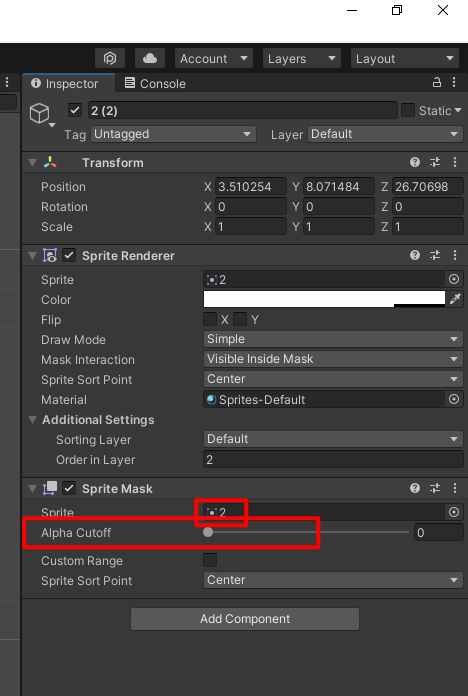Open the Account menu button
This screenshot has width=468, height=696.
(214, 59)
